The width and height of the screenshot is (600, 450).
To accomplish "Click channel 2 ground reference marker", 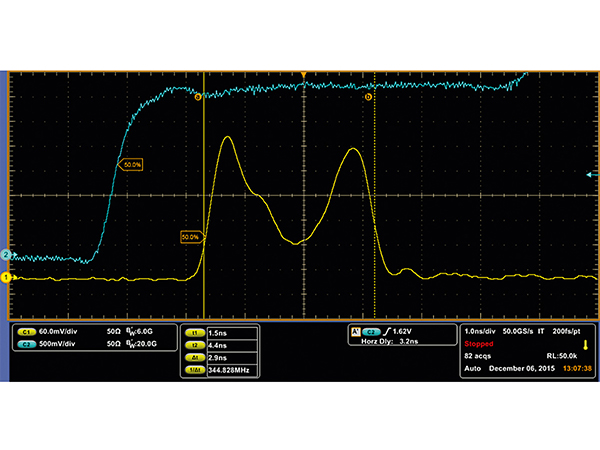I will (x=5, y=256).
